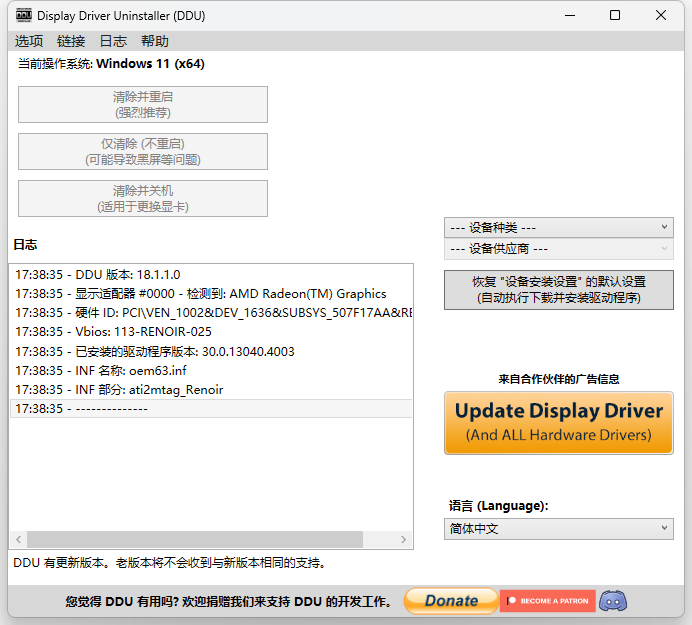
Task: Open the Discord icon link
Action: [x=613, y=601]
